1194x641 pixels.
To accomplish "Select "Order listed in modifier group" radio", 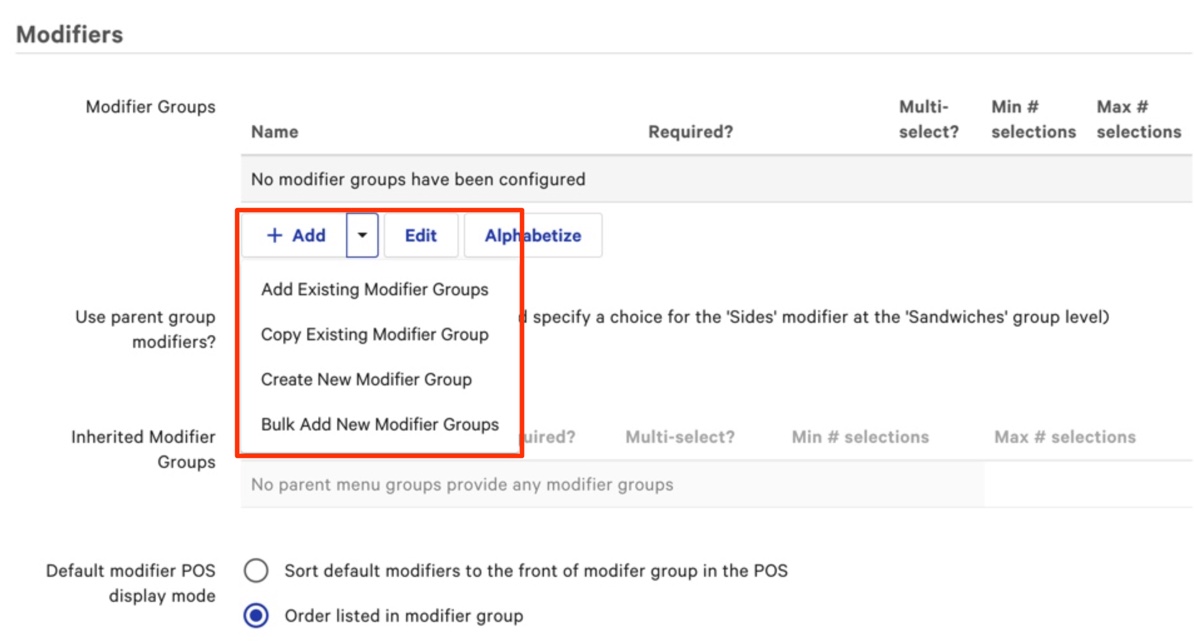I will (256, 616).
